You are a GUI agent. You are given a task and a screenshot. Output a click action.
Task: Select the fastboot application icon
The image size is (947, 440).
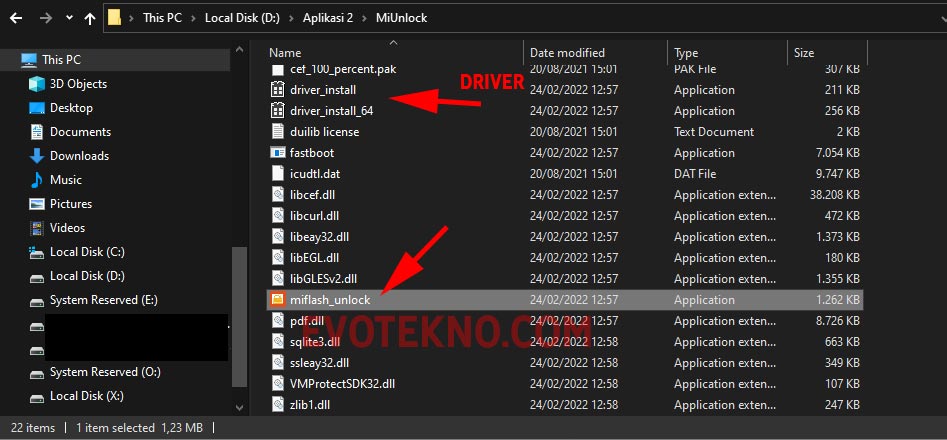point(279,153)
